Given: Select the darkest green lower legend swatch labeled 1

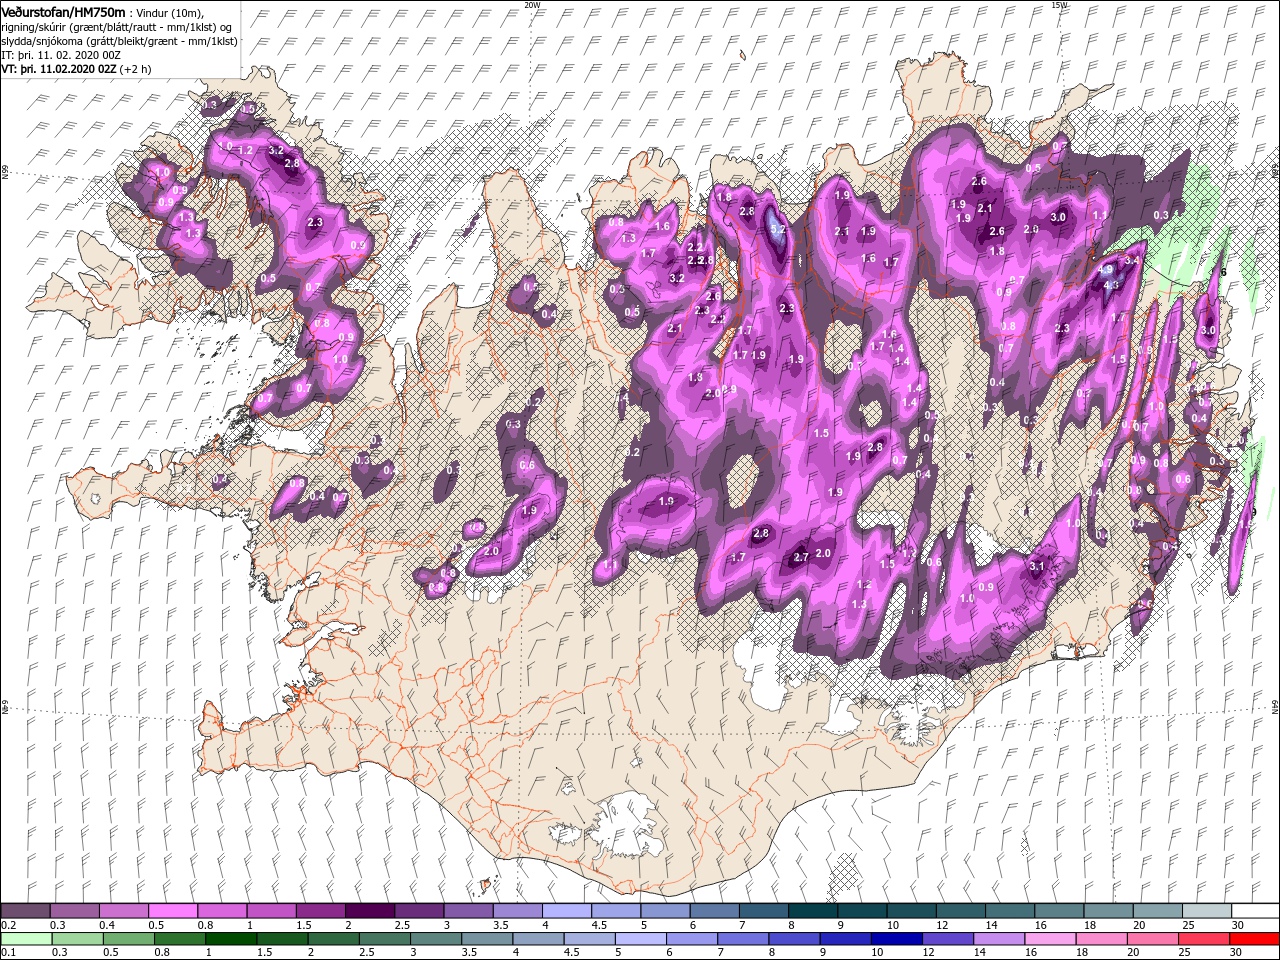Looking at the screenshot, I should (230, 939).
